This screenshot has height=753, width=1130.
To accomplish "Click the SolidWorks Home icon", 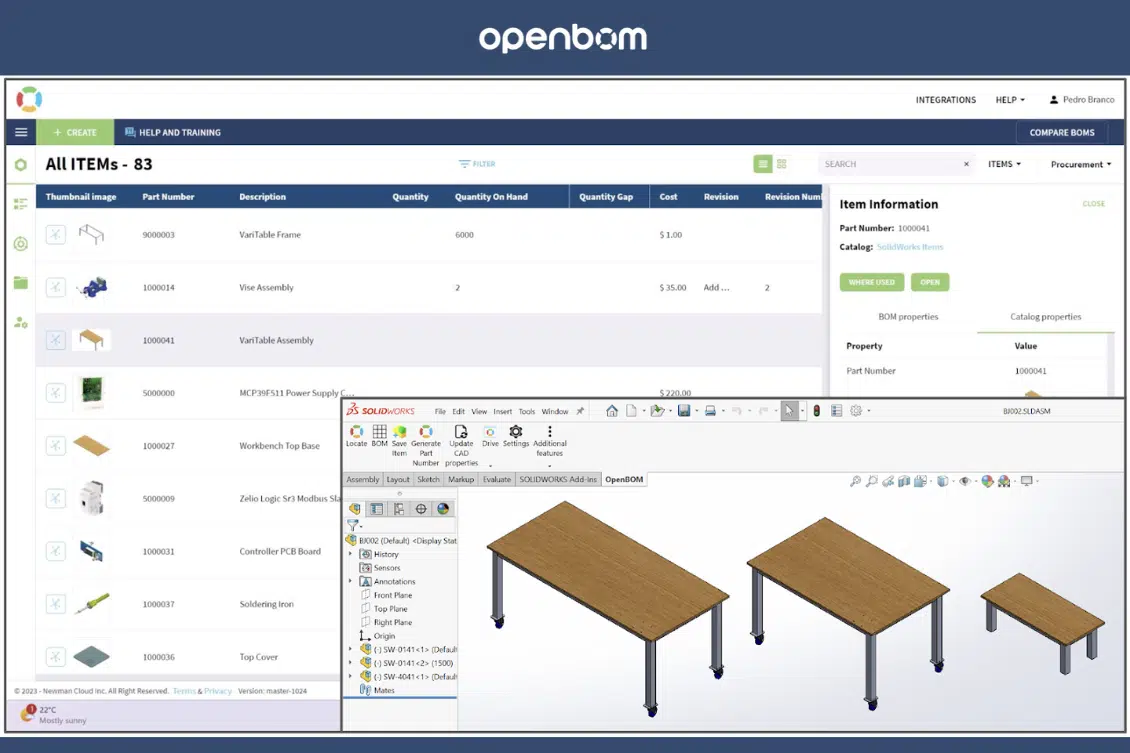I will point(612,411).
